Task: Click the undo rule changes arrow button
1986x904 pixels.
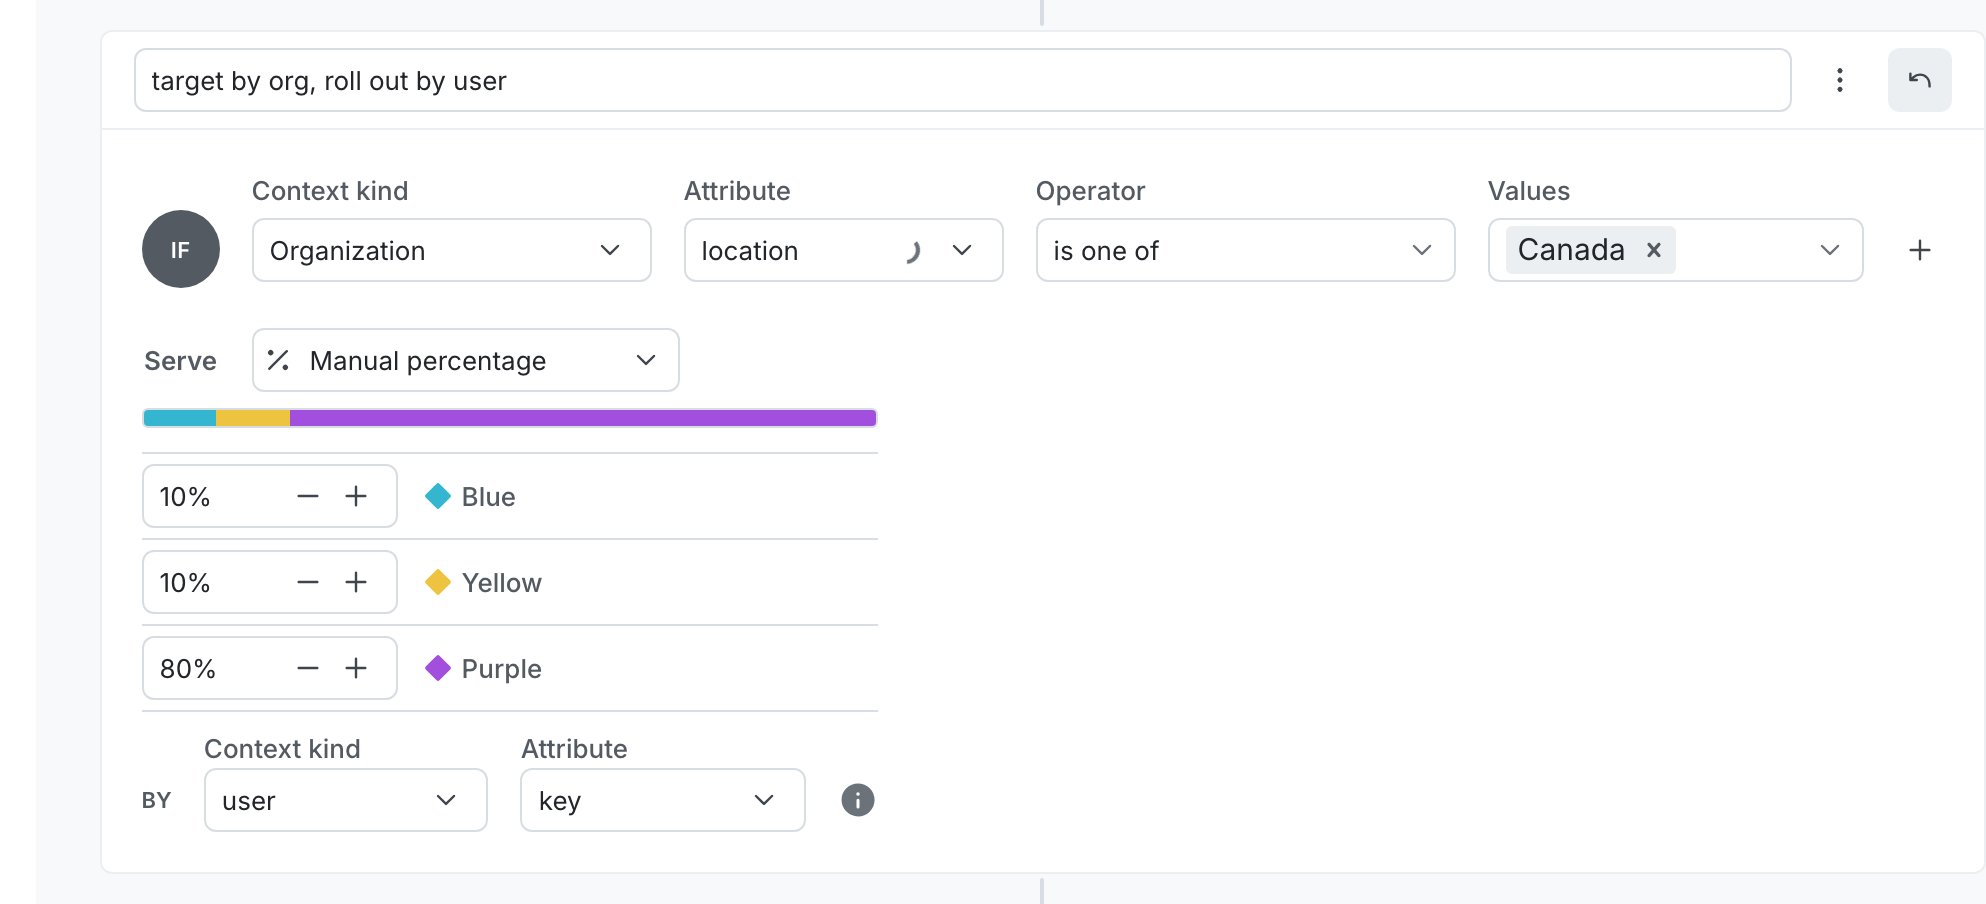Action: 1919,80
